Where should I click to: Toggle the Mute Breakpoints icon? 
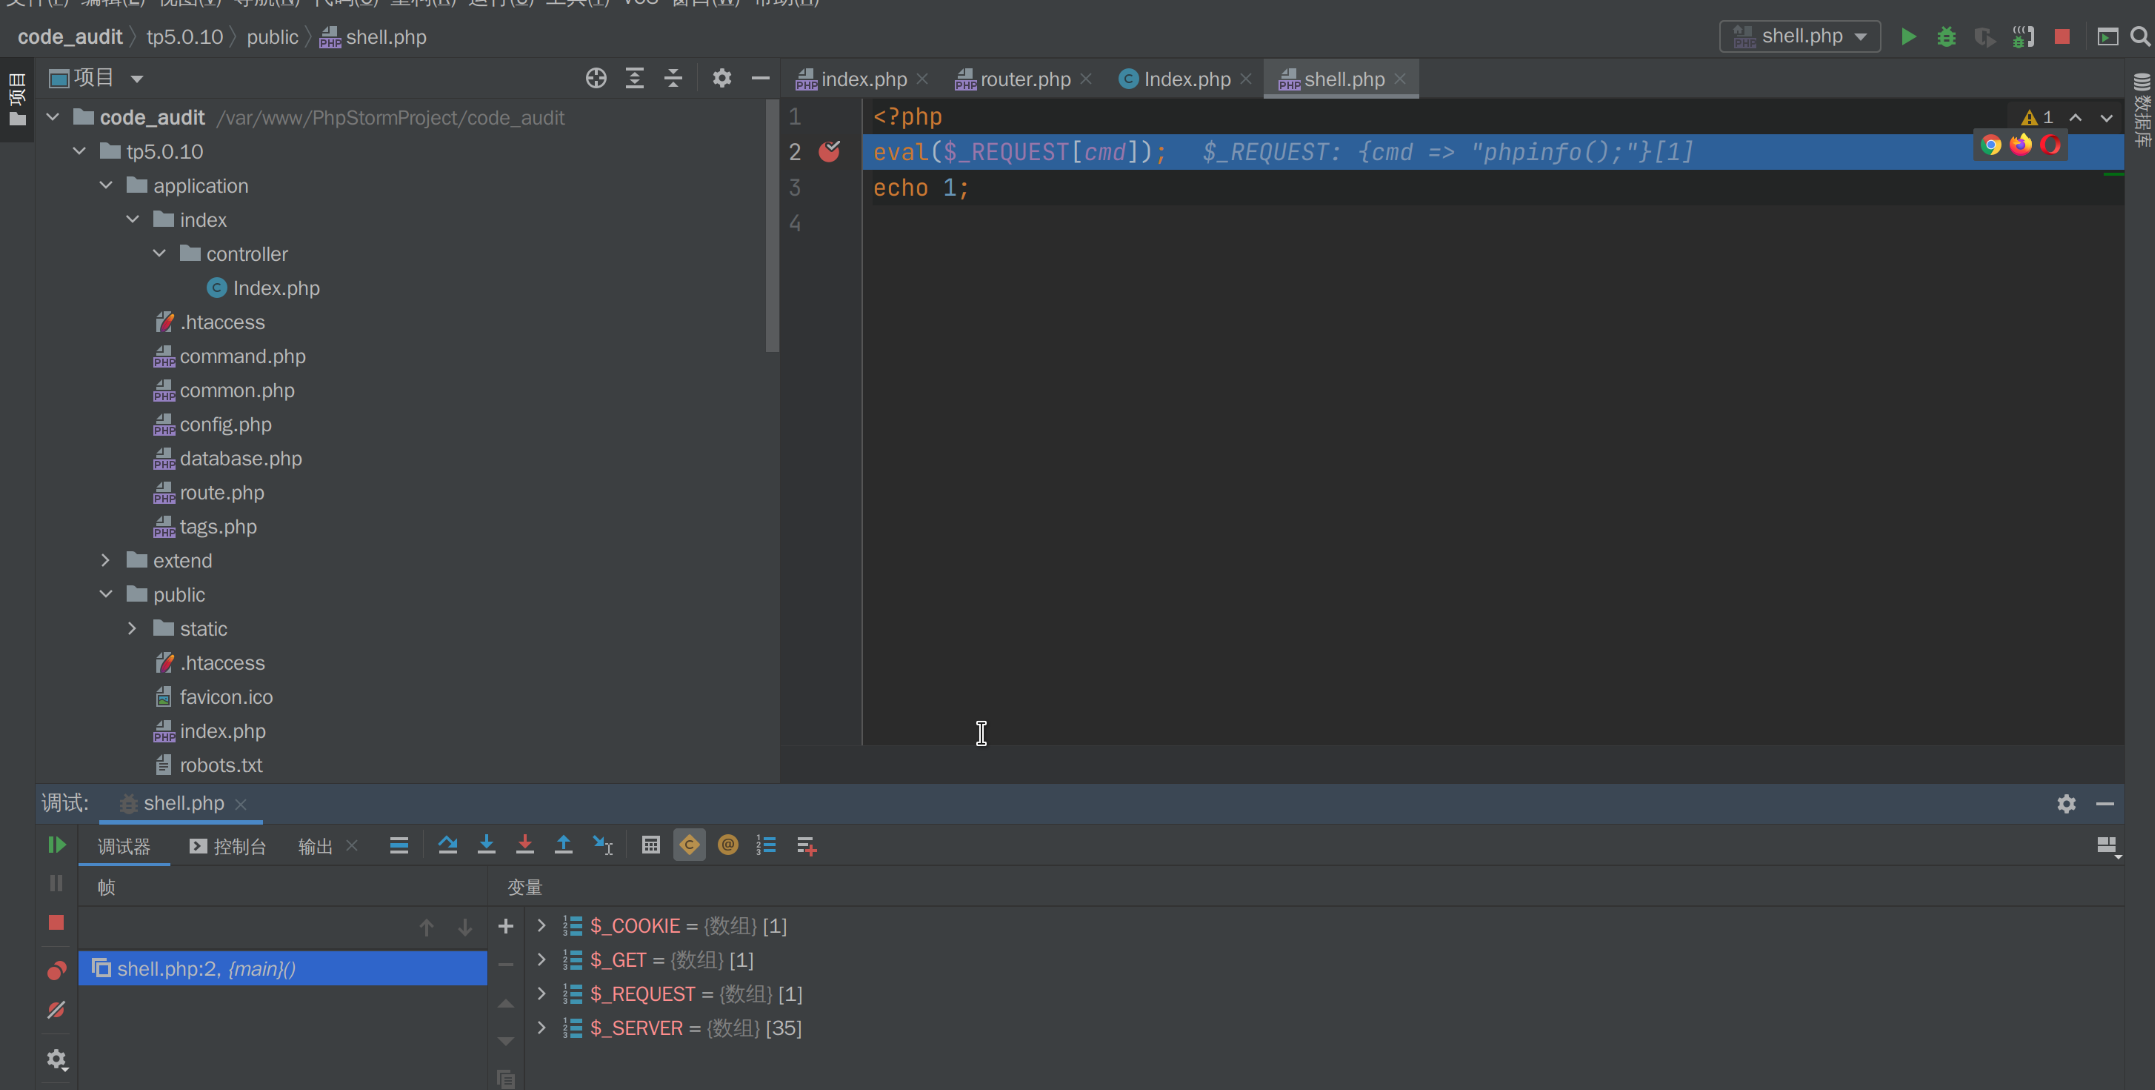point(57,1011)
